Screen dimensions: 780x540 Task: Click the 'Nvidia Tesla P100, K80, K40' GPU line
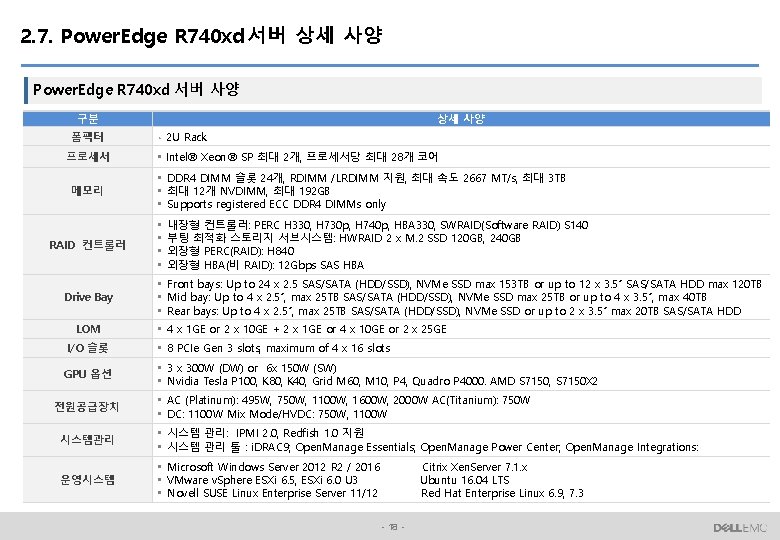[382, 381]
